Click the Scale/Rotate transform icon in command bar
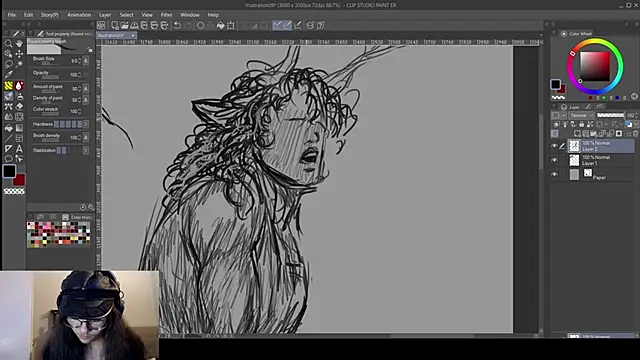The width and height of the screenshot is (640, 360). pyautogui.click(x=231, y=25)
